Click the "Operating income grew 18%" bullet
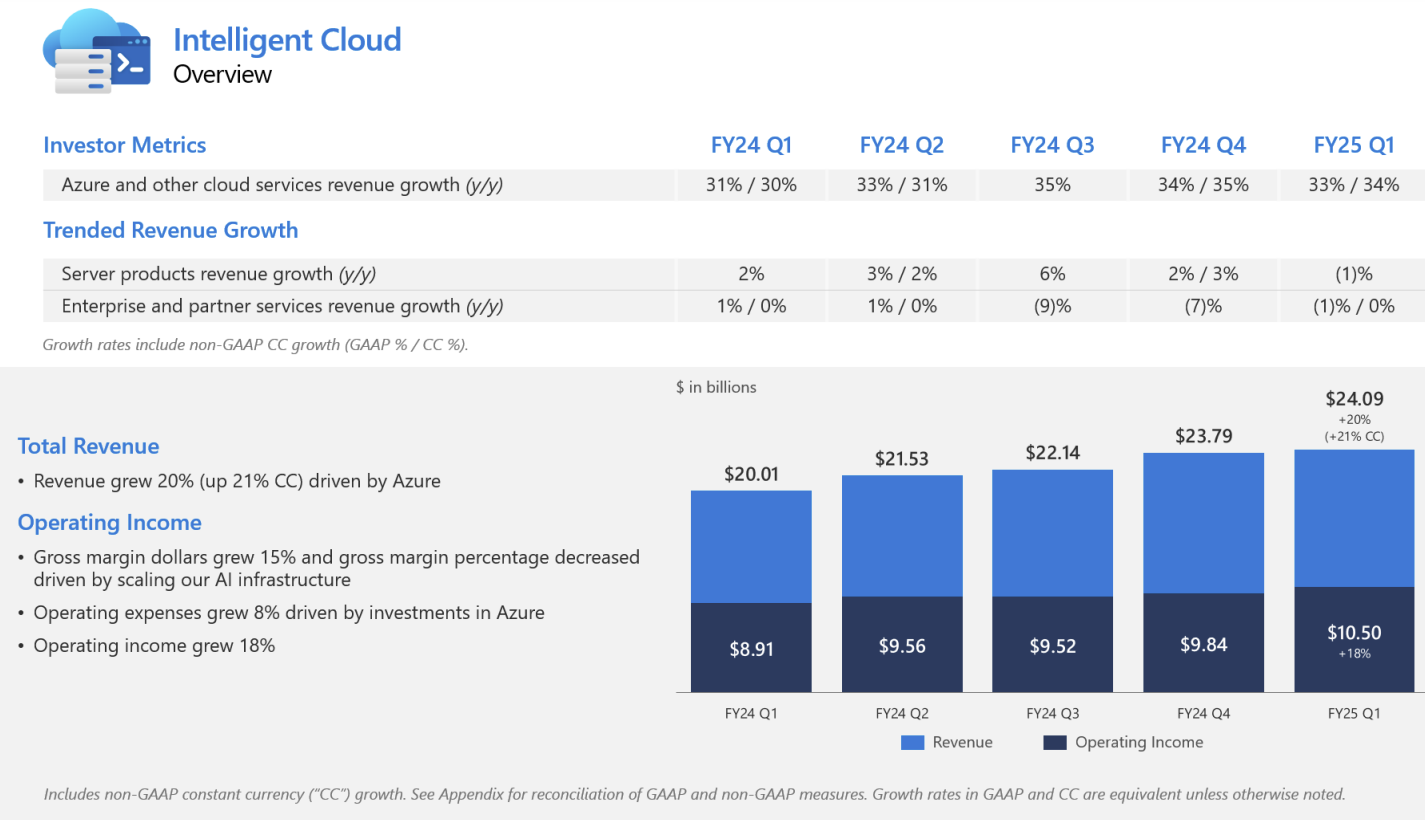This screenshot has height=820, width=1425. click(x=154, y=646)
